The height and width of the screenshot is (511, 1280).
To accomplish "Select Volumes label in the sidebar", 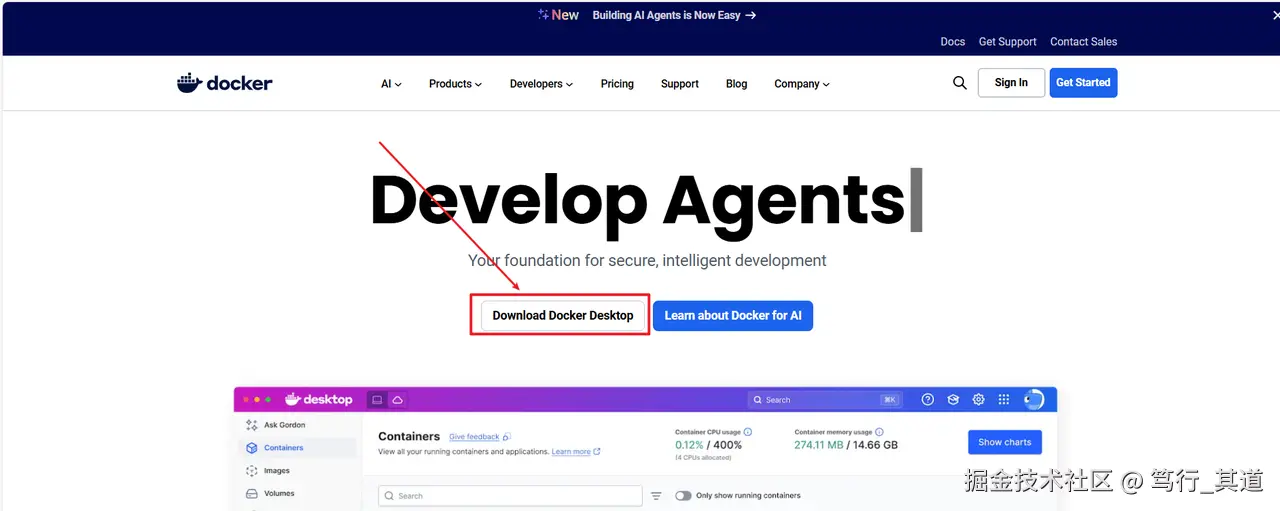I will tap(279, 493).
